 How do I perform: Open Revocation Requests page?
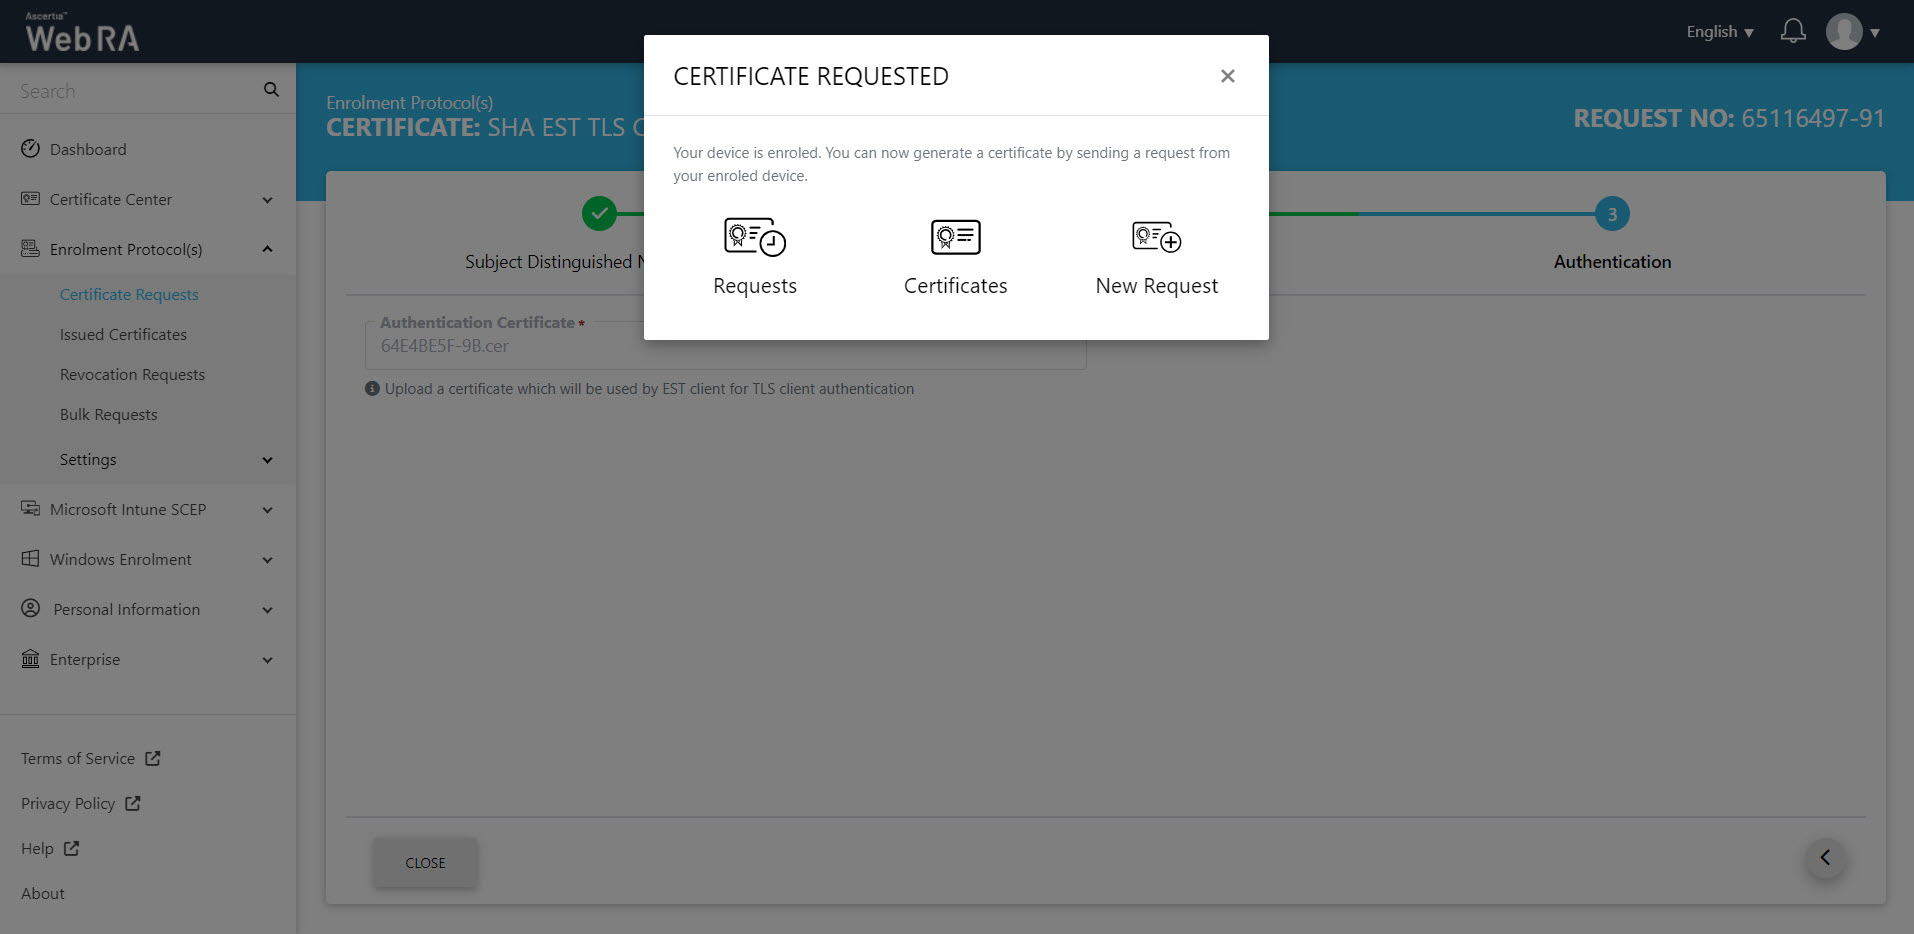pos(132,375)
